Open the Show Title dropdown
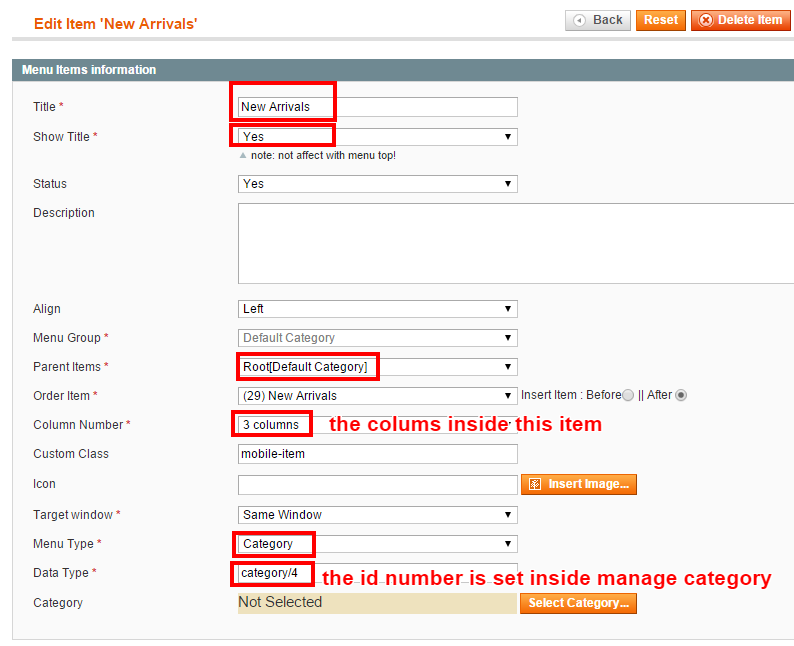 377,136
